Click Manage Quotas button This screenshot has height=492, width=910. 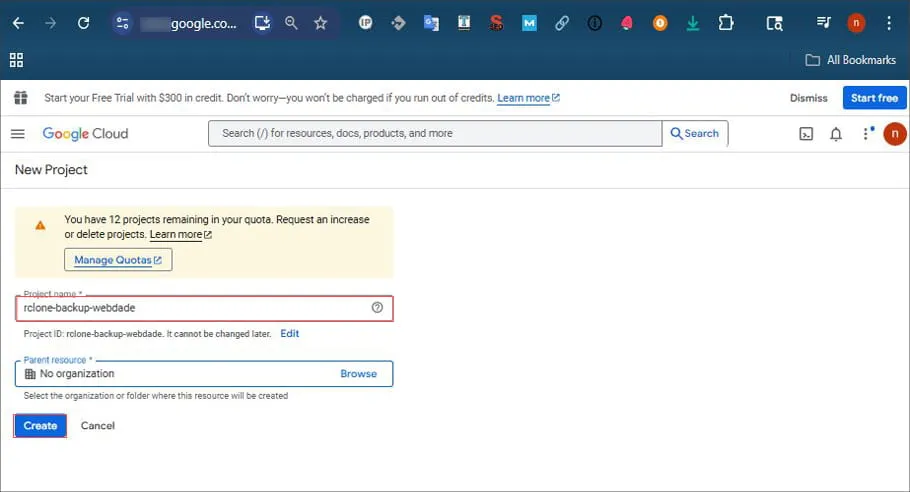[118, 260]
